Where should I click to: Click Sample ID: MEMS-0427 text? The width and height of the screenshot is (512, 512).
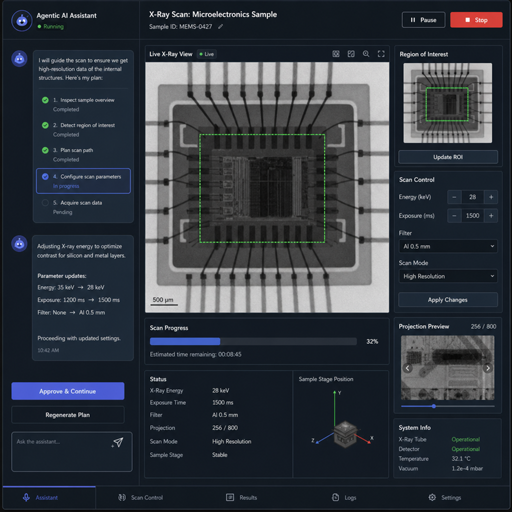pos(180,27)
